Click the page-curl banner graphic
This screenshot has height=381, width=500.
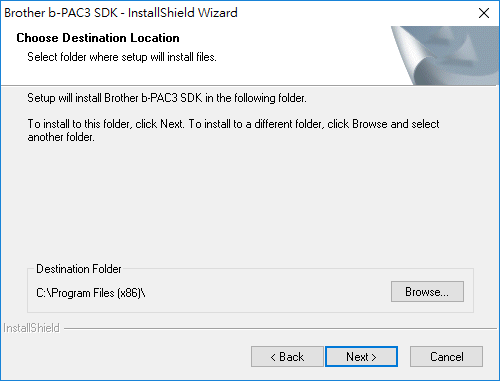445,55
